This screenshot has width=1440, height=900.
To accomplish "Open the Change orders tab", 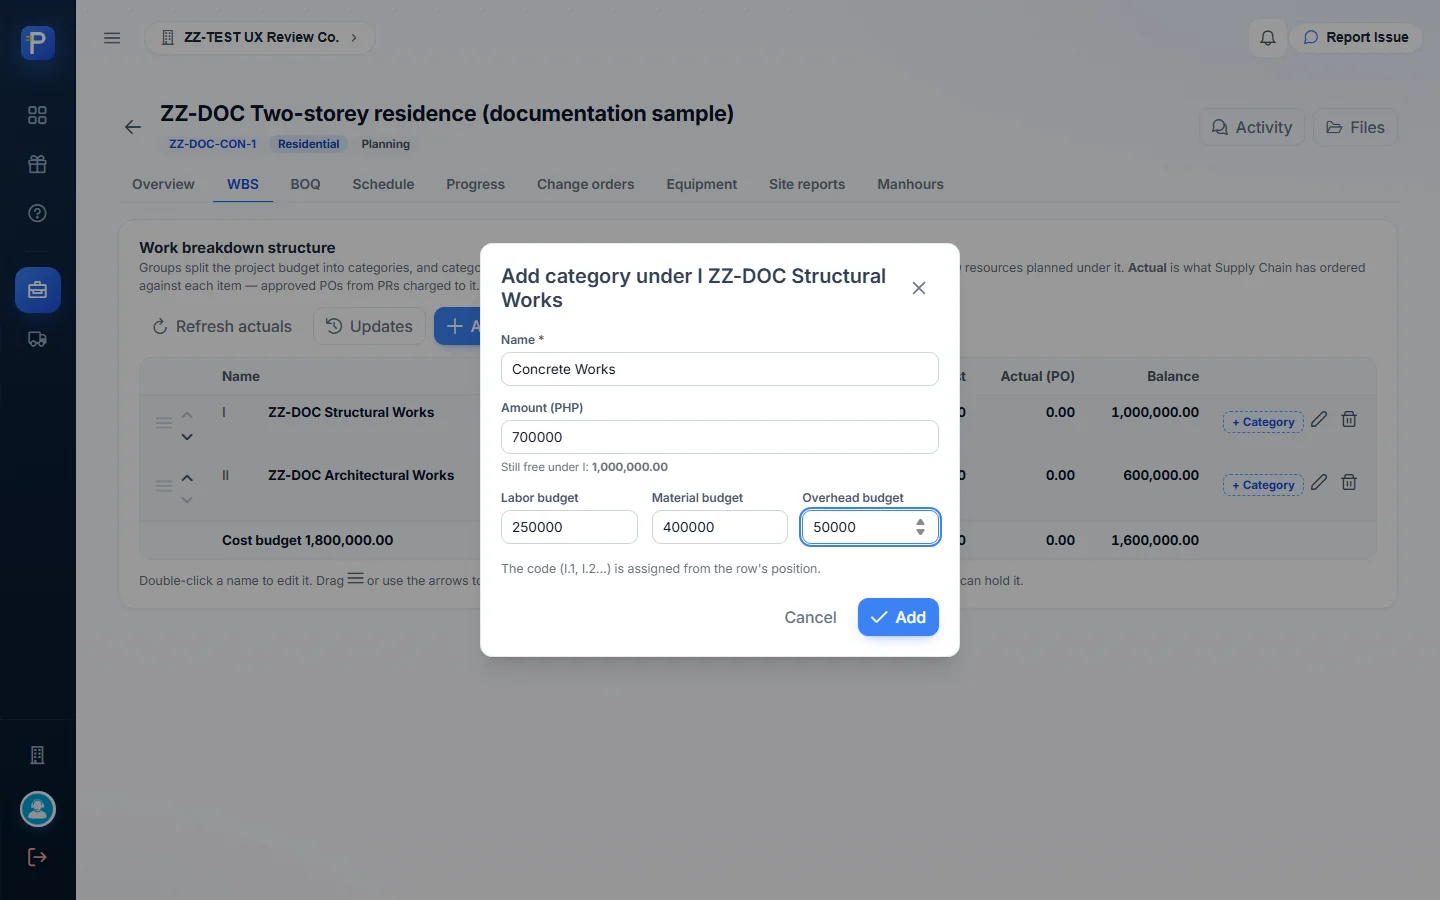I will (585, 184).
